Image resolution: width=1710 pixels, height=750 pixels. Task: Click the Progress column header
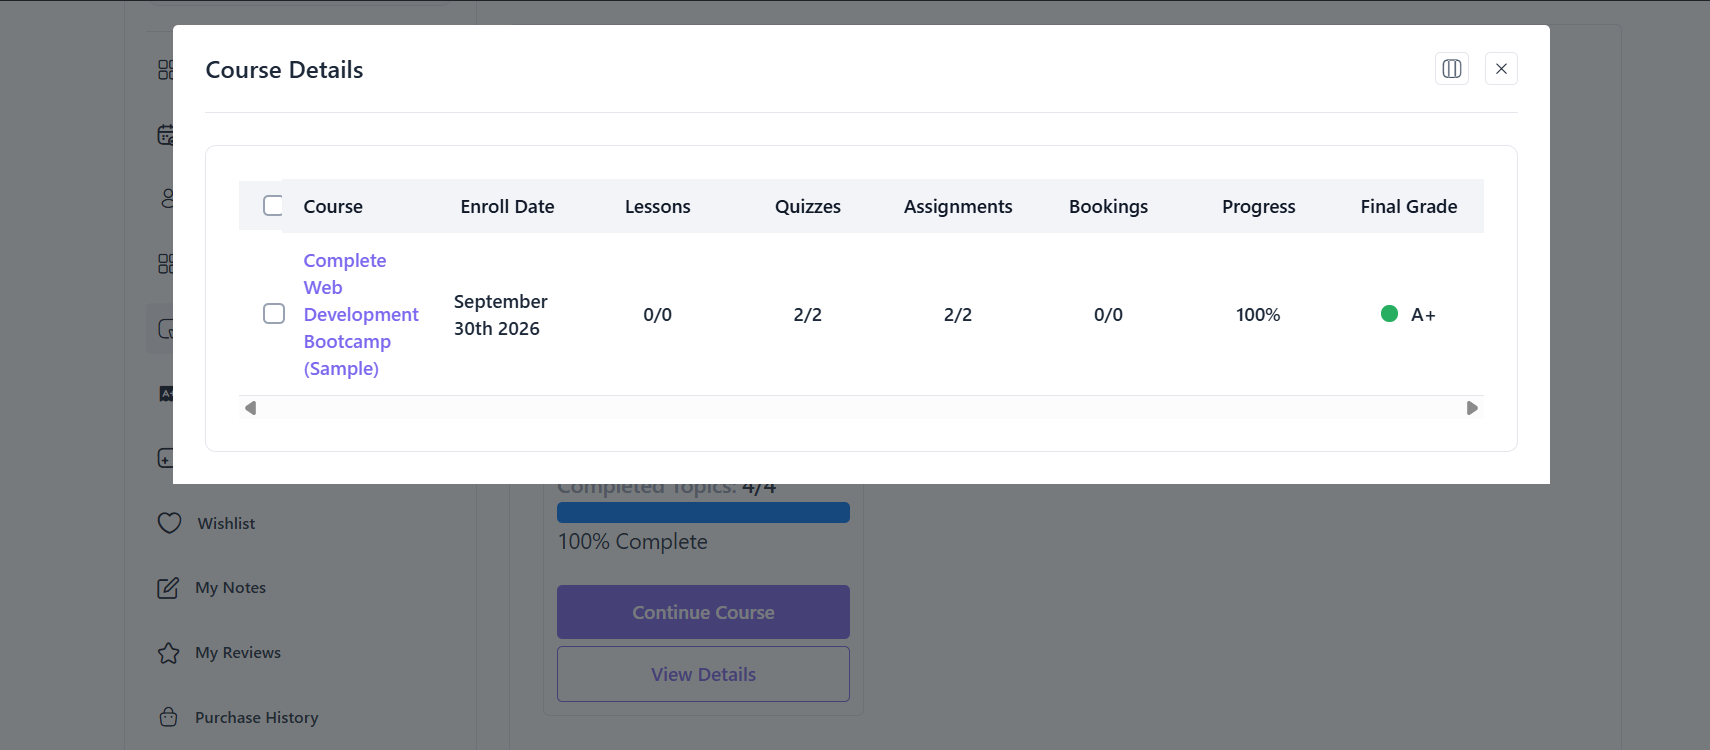[1258, 206]
